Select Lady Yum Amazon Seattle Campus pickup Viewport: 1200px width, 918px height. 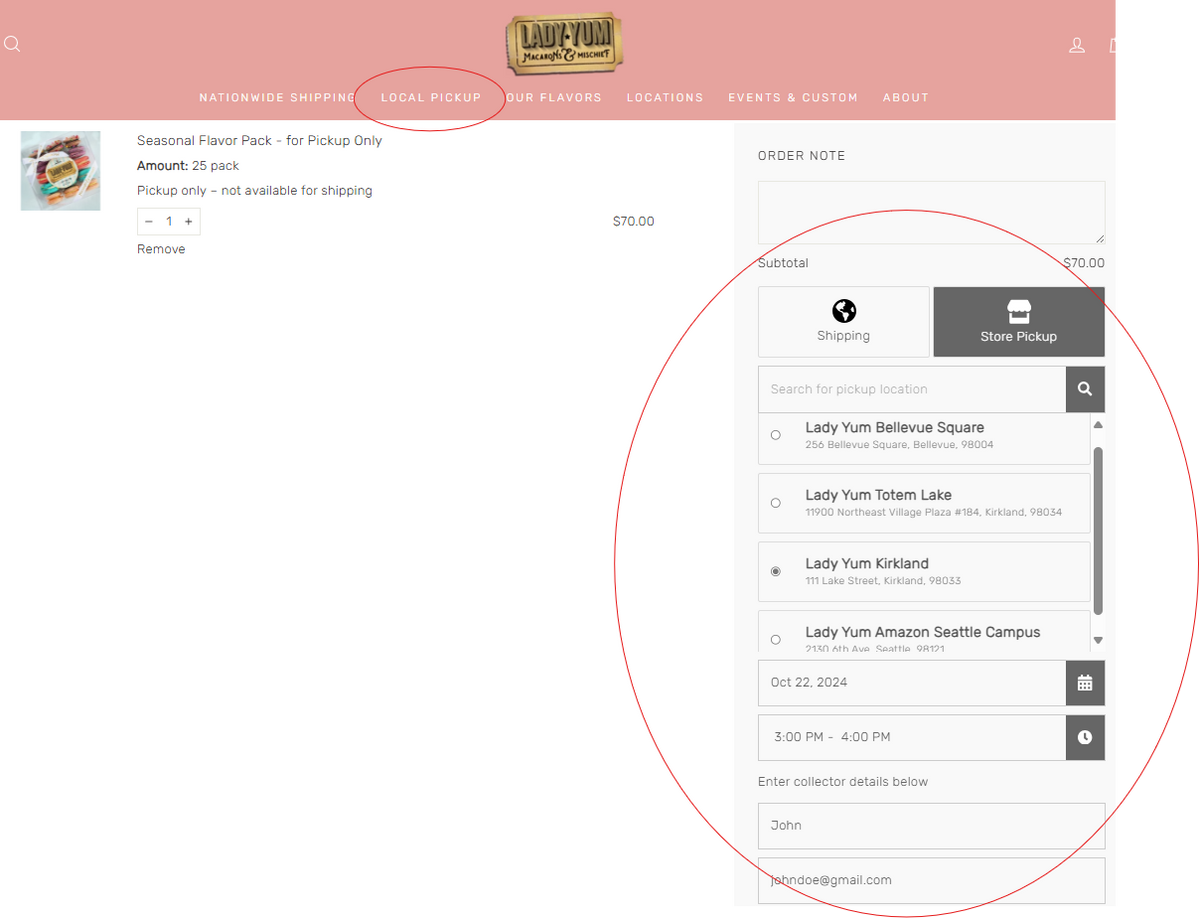pos(776,639)
